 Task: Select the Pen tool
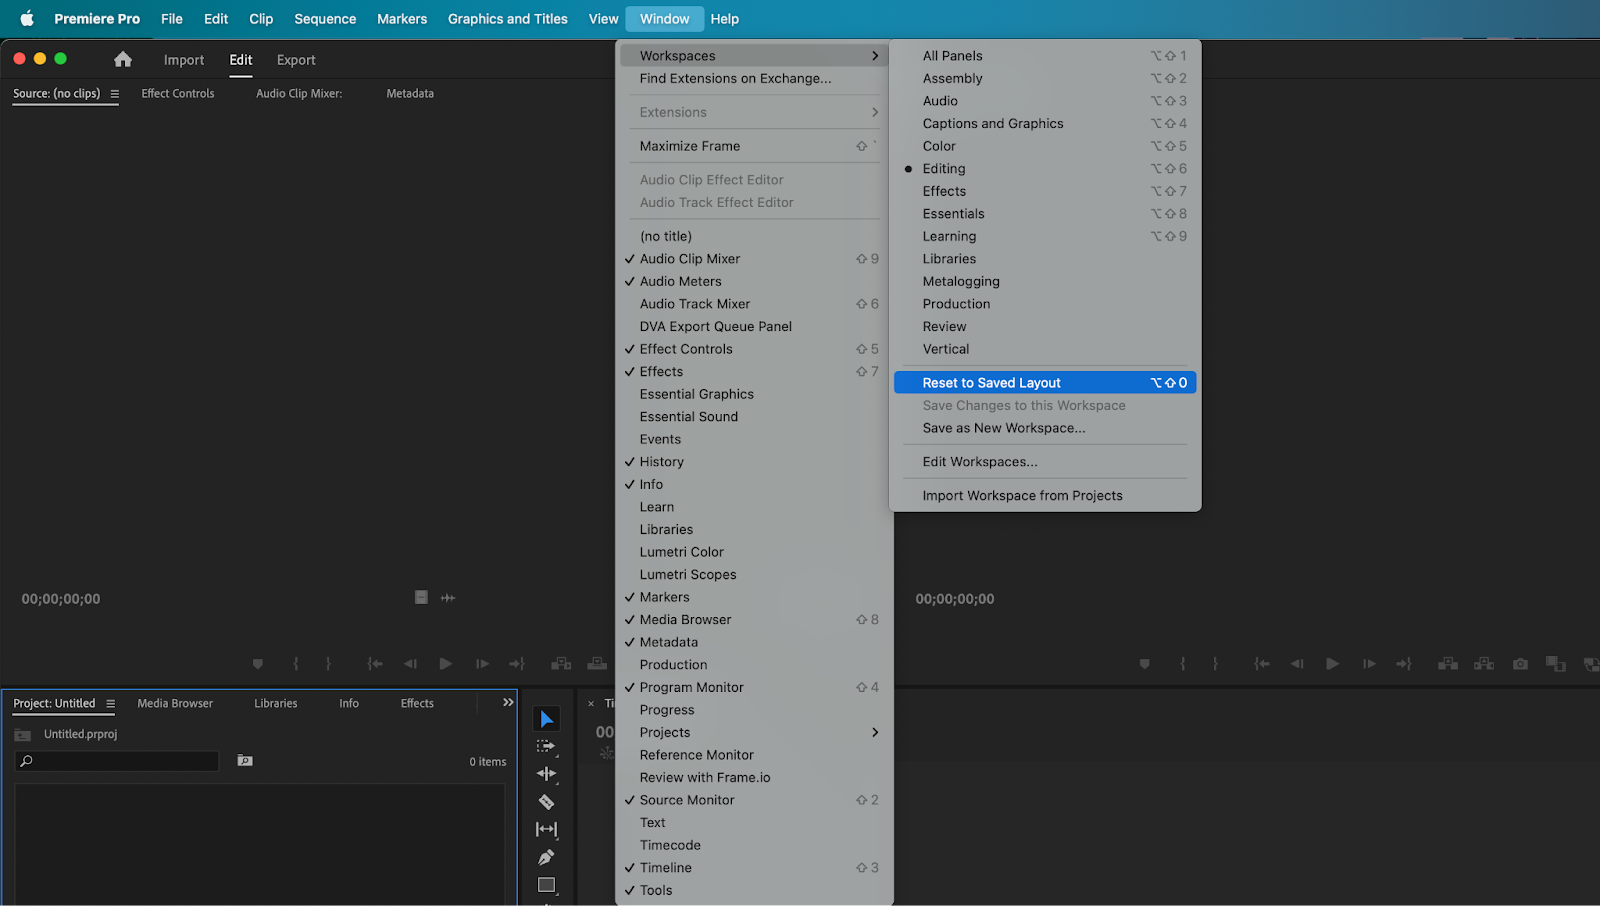[x=546, y=857]
